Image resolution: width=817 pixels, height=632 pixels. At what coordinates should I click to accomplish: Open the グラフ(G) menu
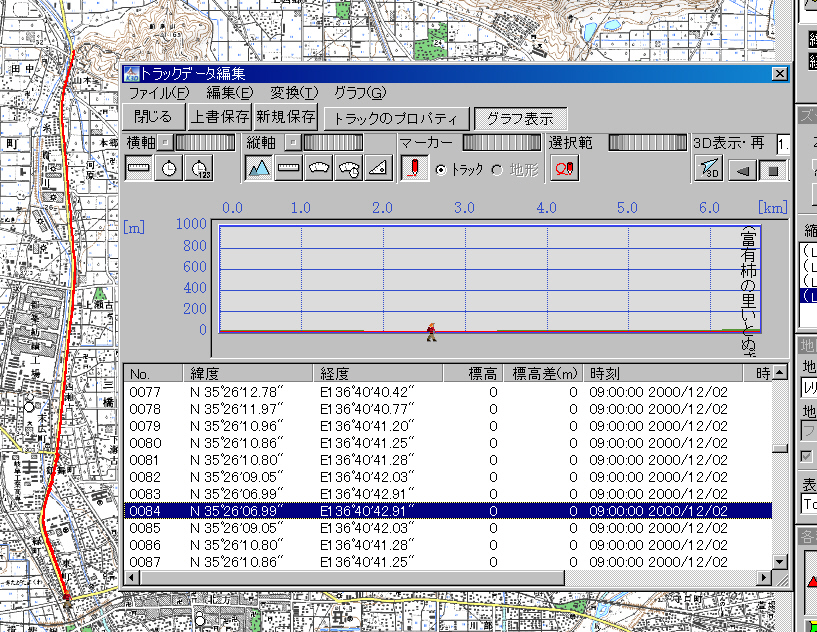point(359,93)
